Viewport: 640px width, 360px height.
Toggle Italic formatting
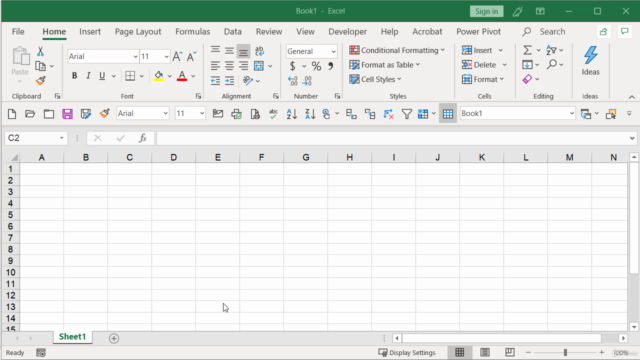88,76
